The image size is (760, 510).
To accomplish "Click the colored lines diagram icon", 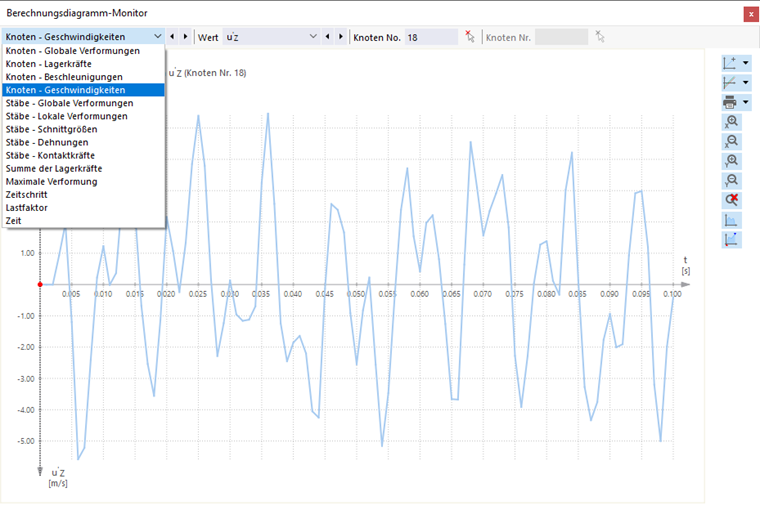I will (730, 83).
